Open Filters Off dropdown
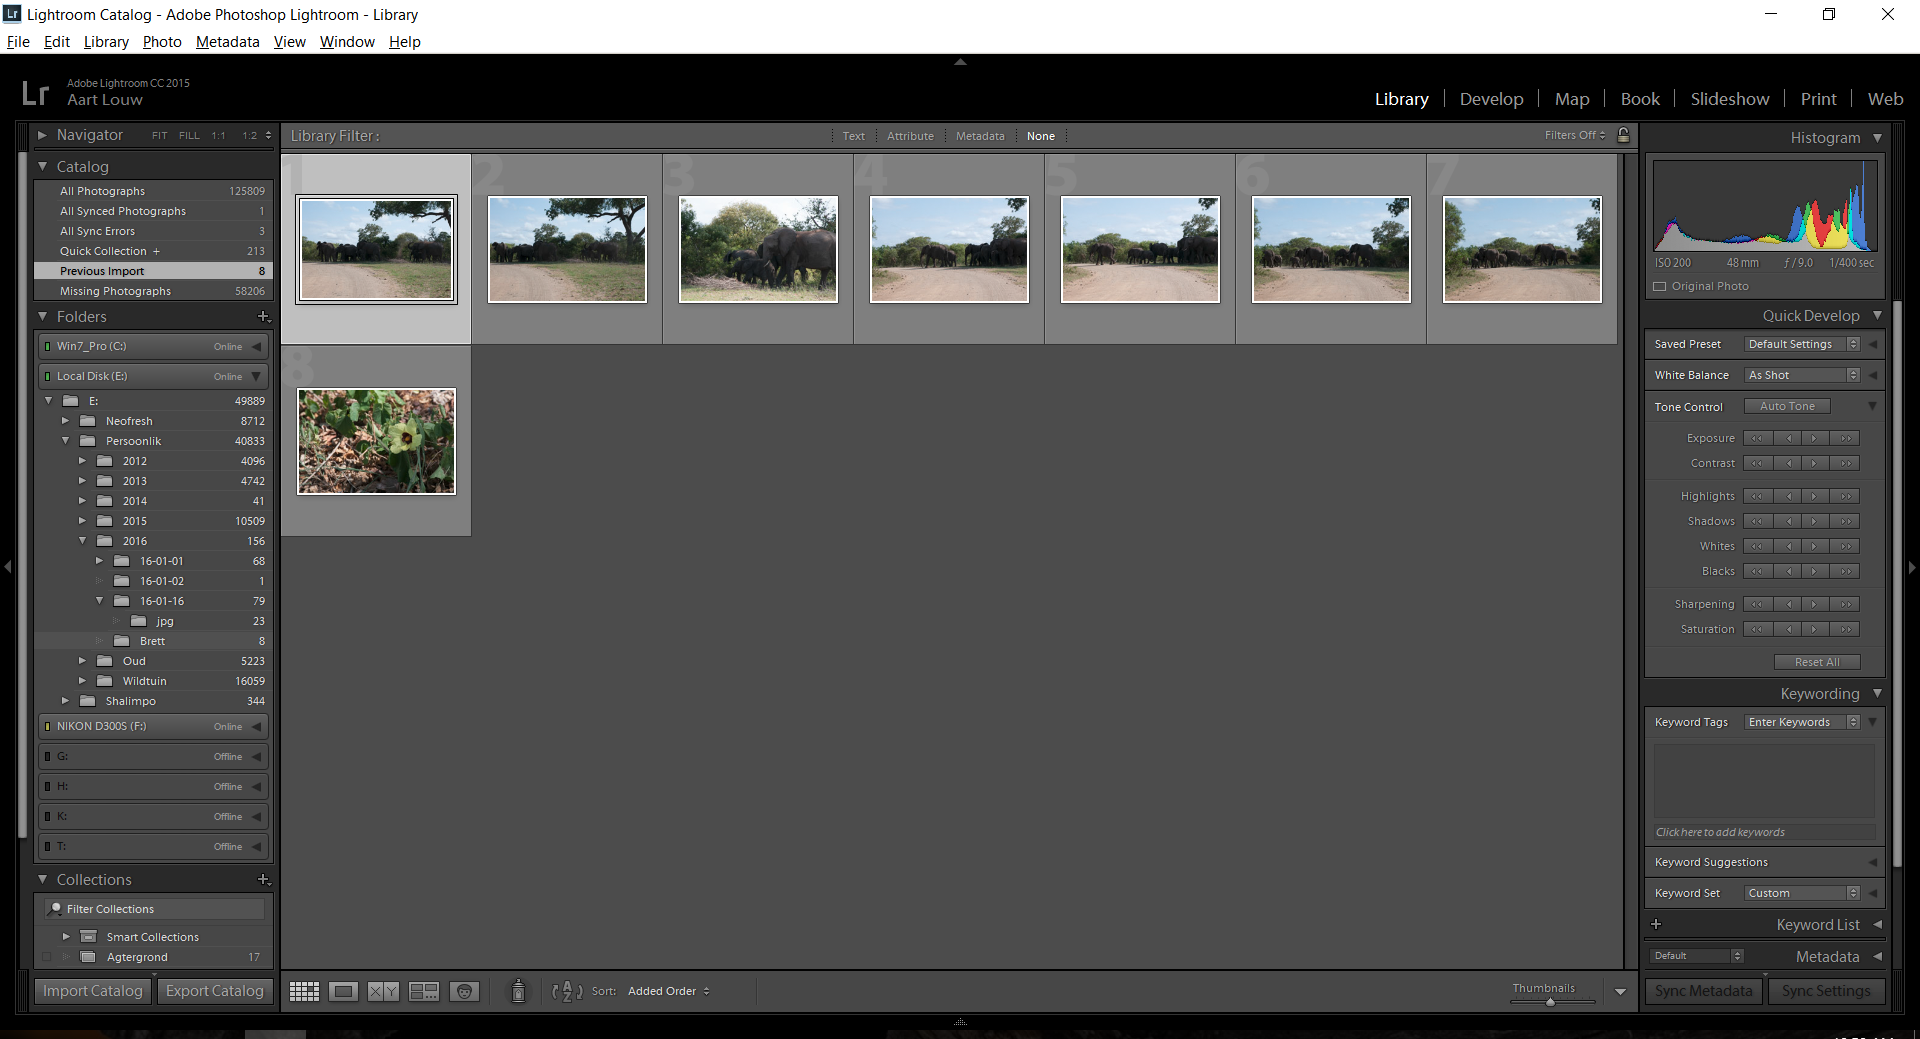This screenshot has height=1039, width=1920. coord(1574,135)
